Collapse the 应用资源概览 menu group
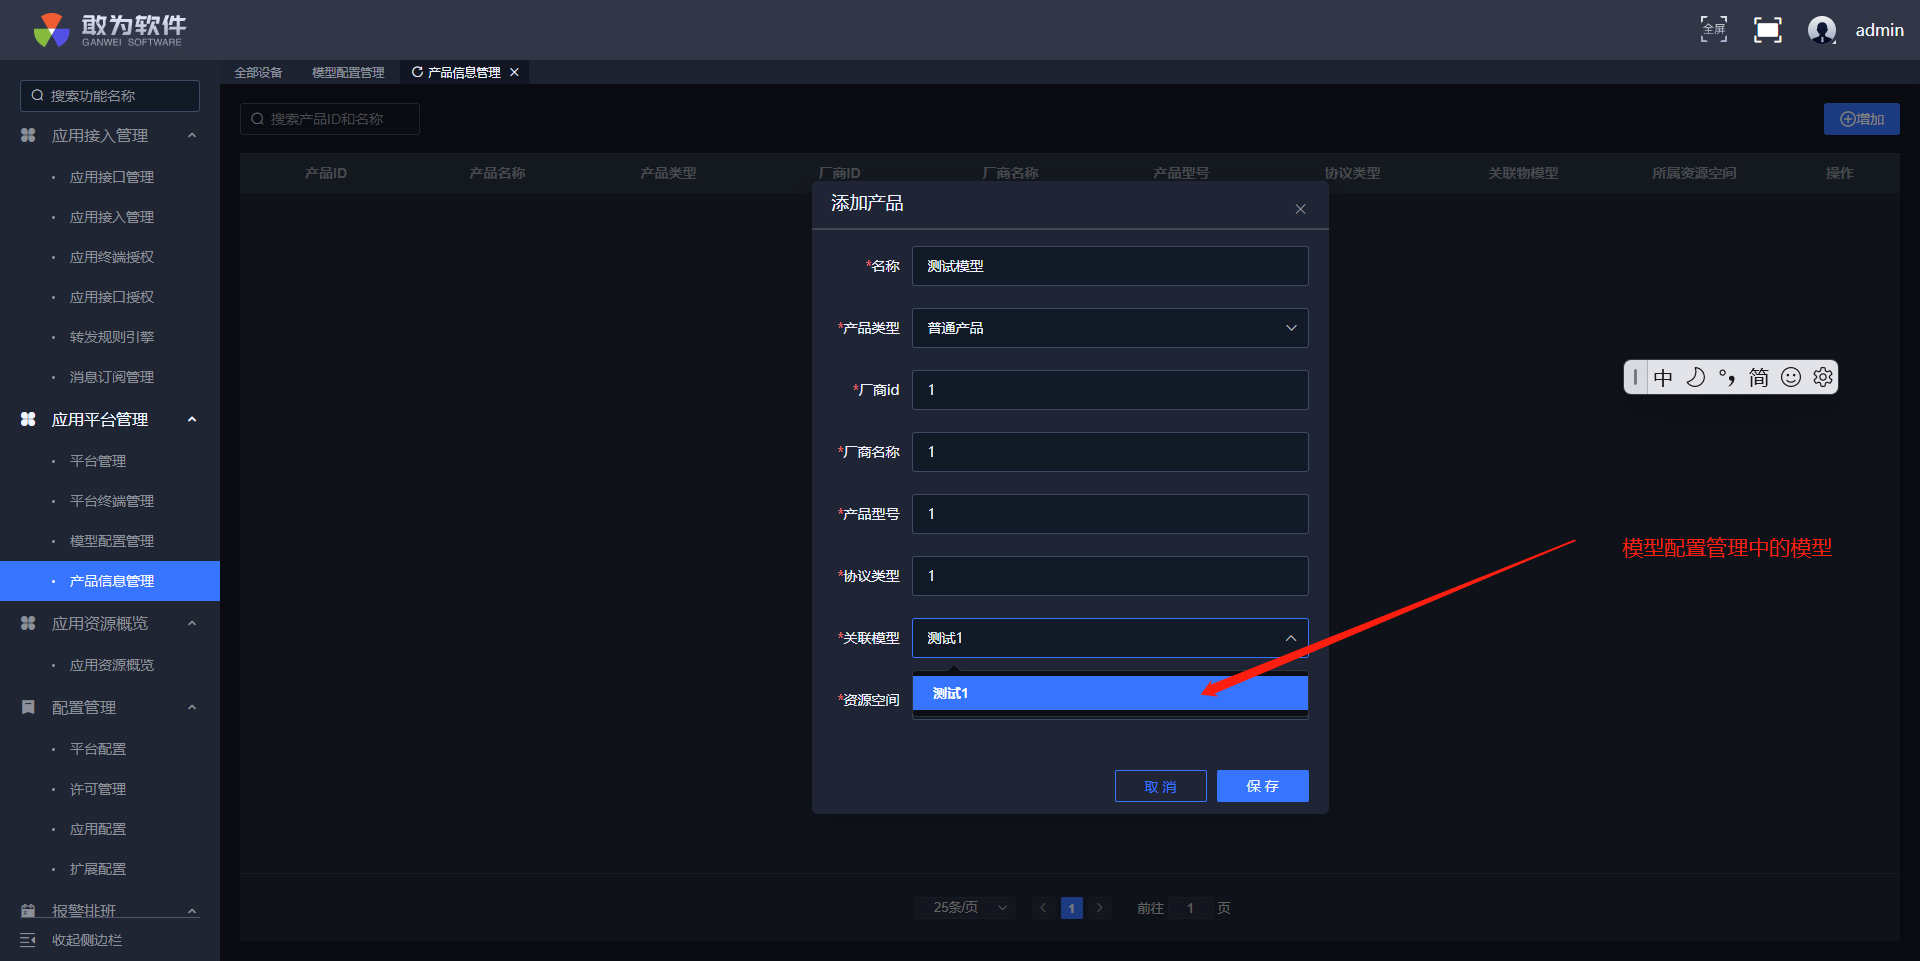 tap(192, 623)
